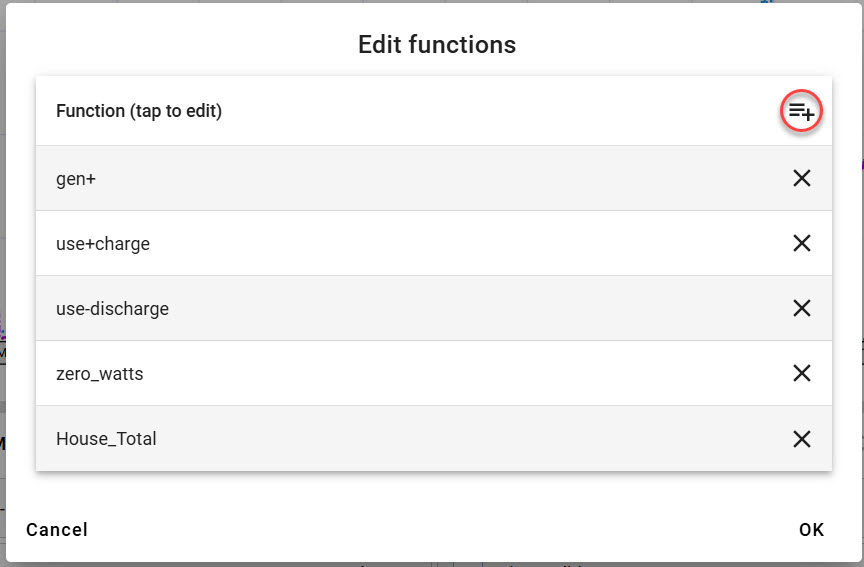Confirm changes with the OK button
The image size is (864, 567).
coord(812,530)
